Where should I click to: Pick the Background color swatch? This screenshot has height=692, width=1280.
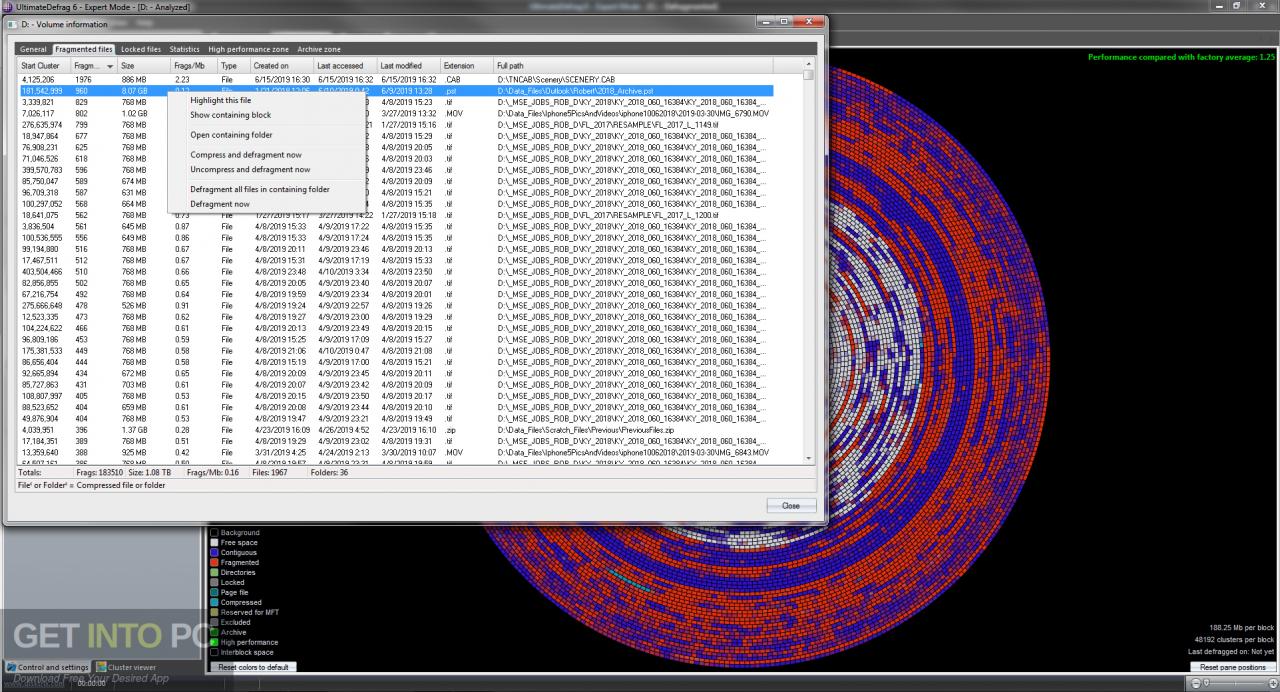(214, 533)
